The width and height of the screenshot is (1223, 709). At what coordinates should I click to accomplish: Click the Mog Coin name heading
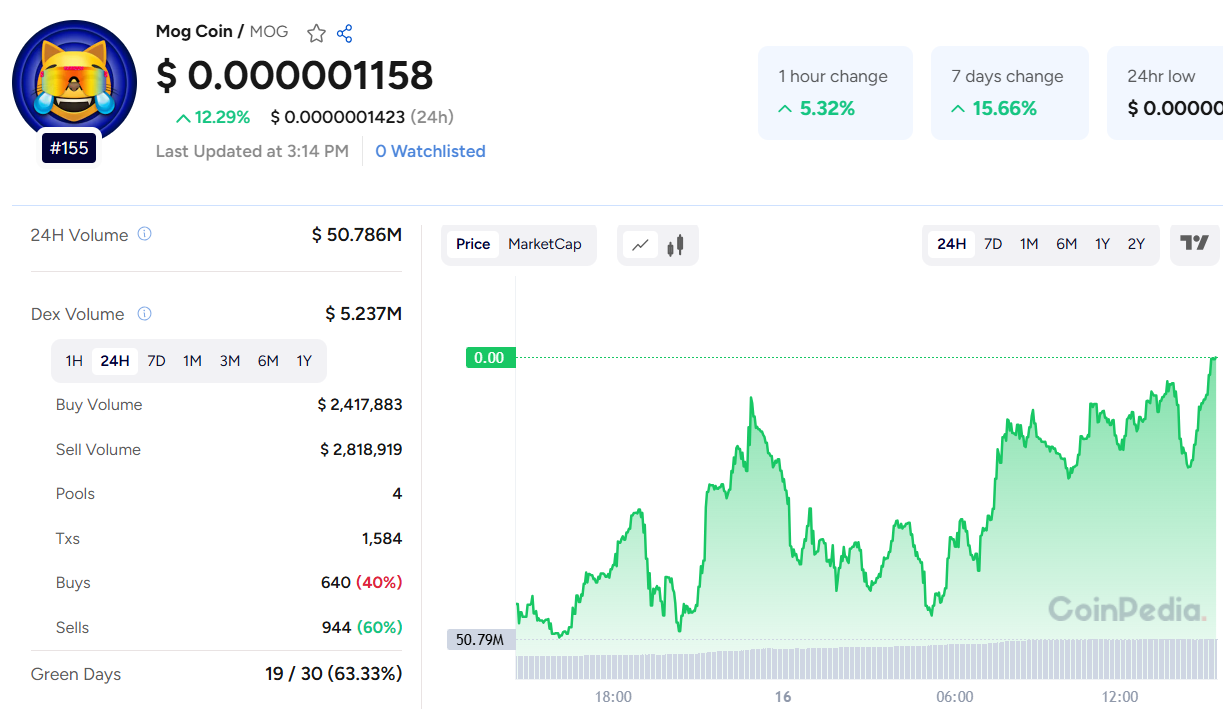pyautogui.click(x=194, y=32)
